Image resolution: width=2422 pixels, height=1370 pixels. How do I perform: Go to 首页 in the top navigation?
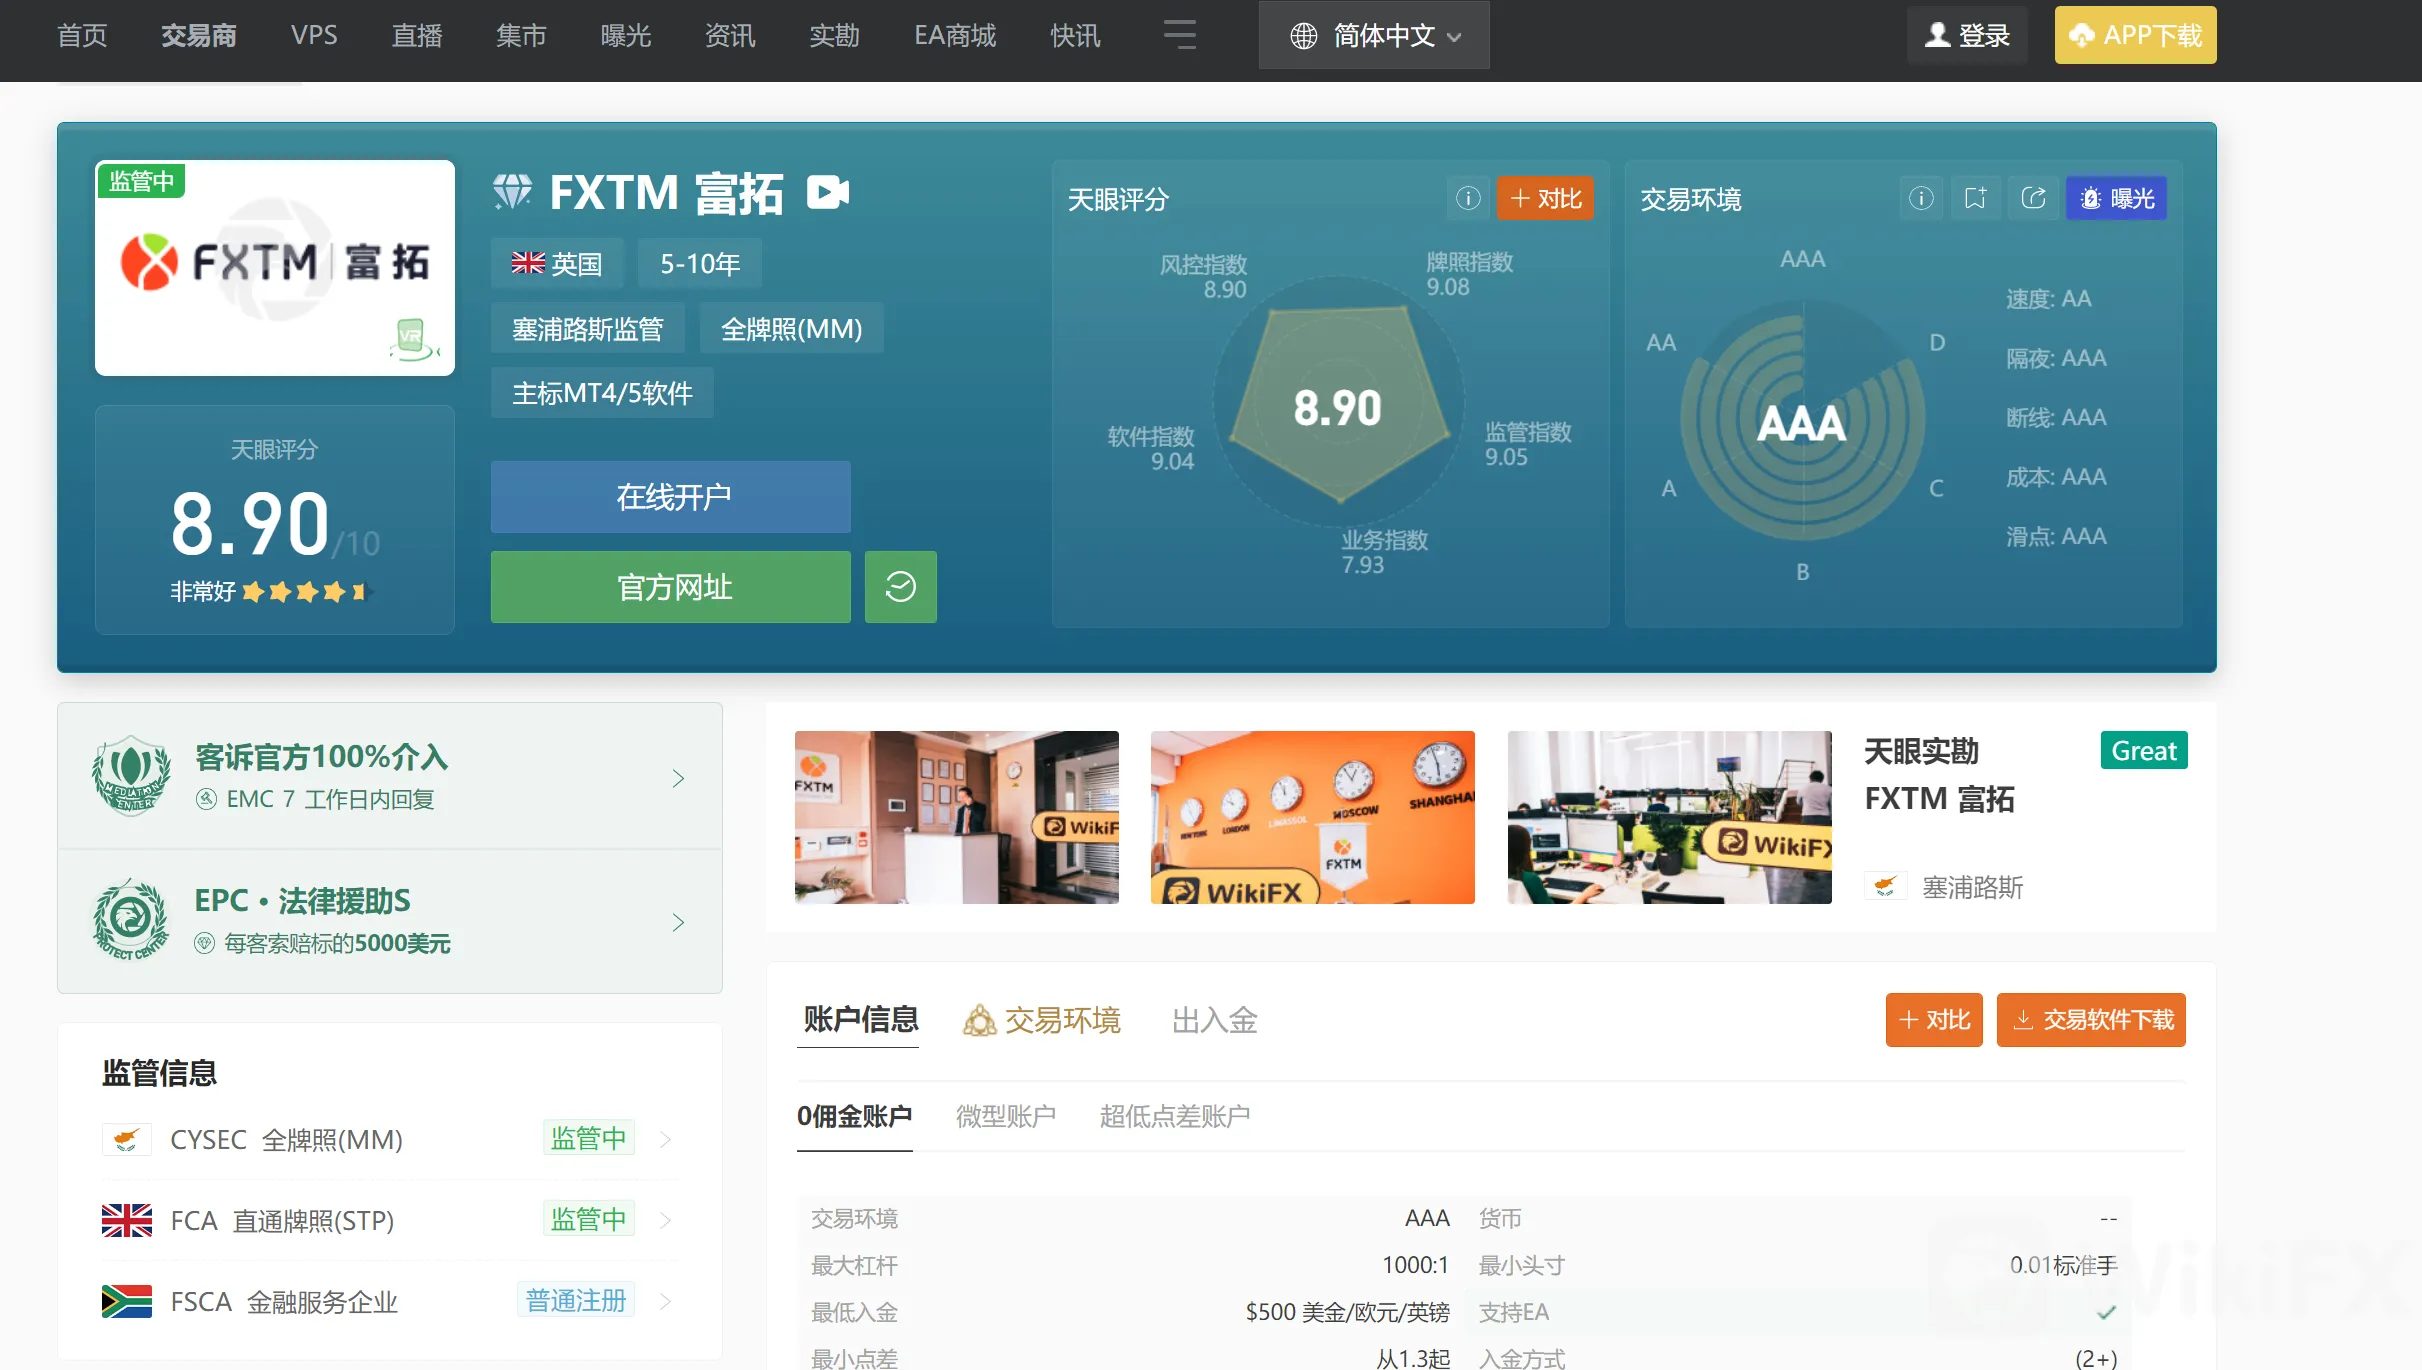pyautogui.click(x=82, y=36)
